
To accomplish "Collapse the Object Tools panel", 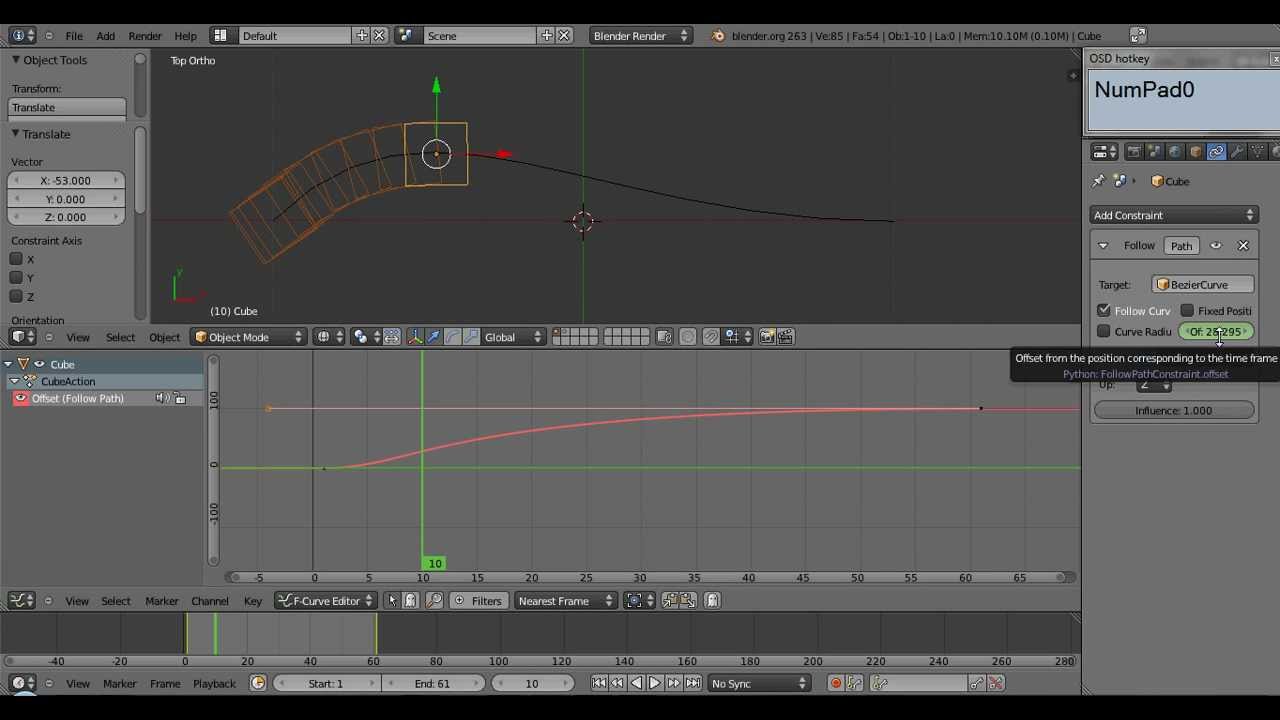I will tap(16, 60).
